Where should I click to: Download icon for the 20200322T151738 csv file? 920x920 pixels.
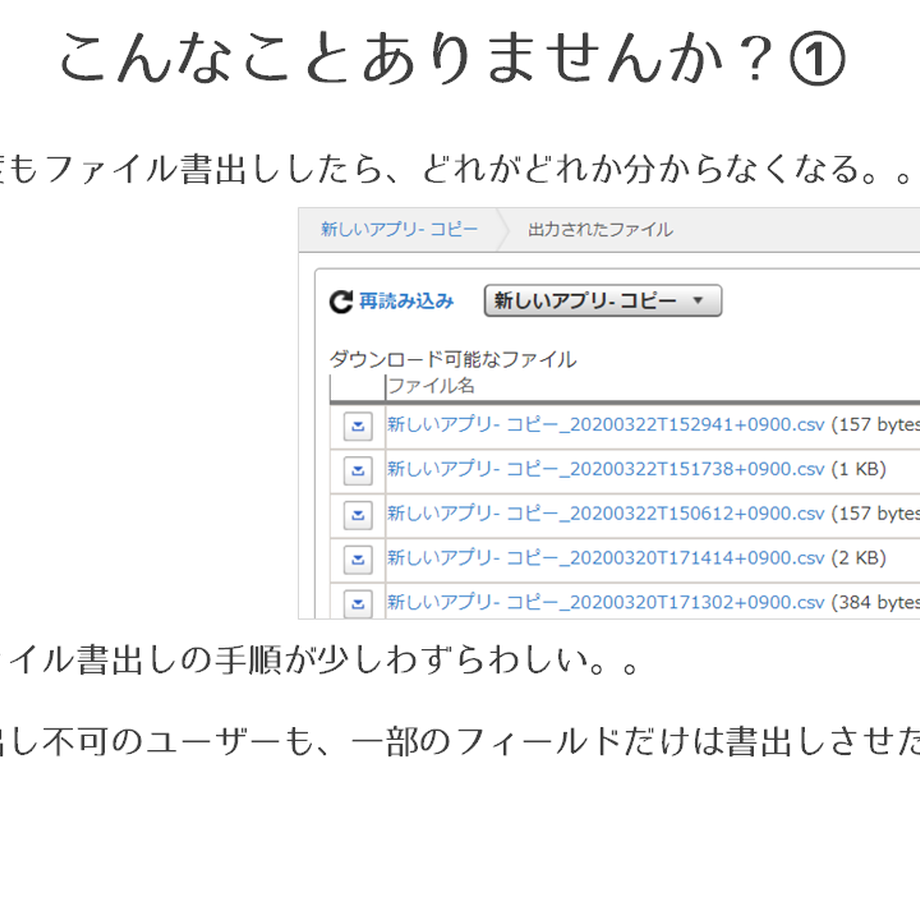358,471
